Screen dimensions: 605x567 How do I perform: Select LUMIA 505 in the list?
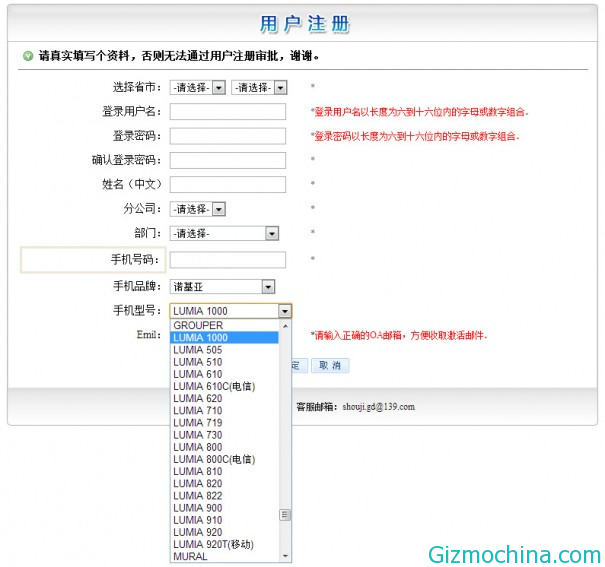pos(224,350)
